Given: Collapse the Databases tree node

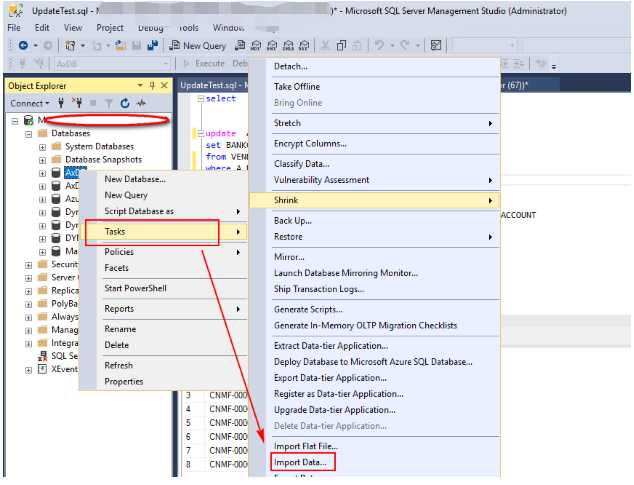Looking at the screenshot, I should click(x=29, y=133).
